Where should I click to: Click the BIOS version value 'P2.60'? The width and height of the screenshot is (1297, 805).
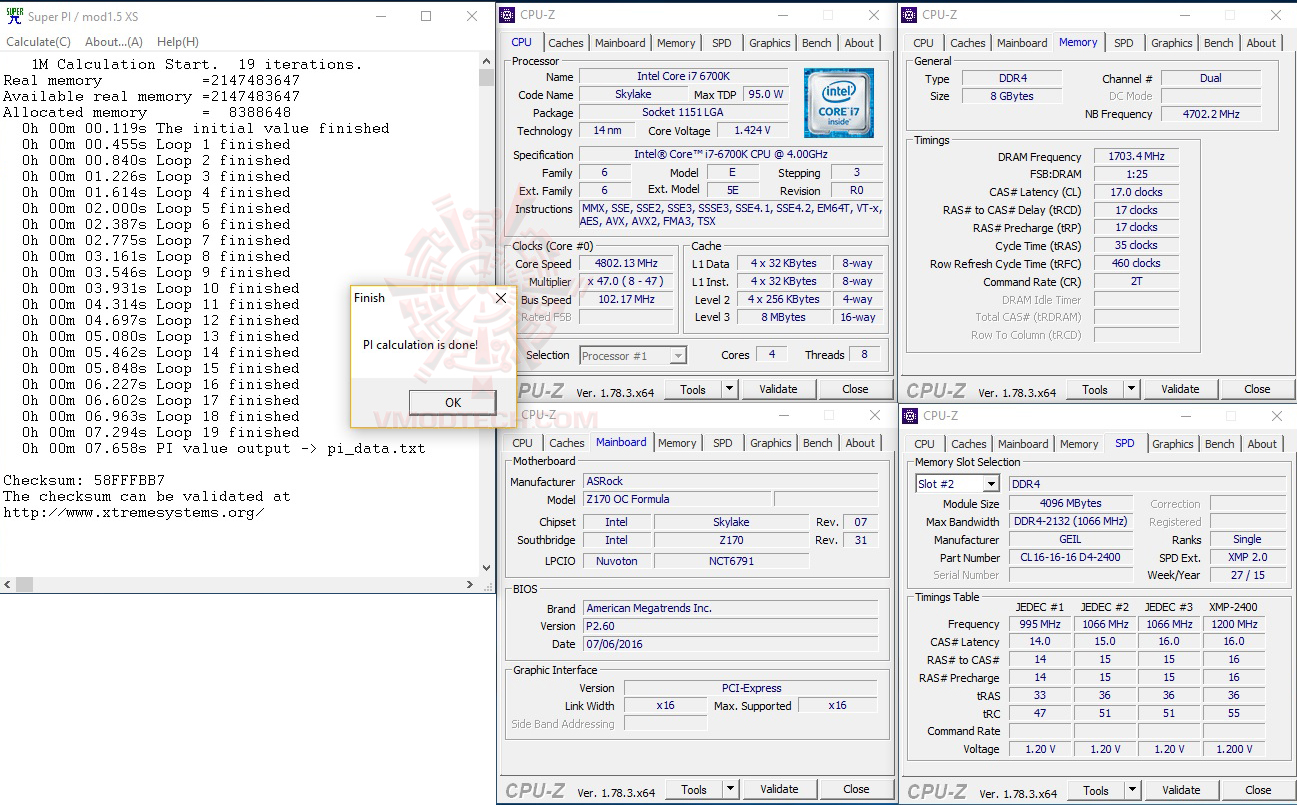pos(730,626)
